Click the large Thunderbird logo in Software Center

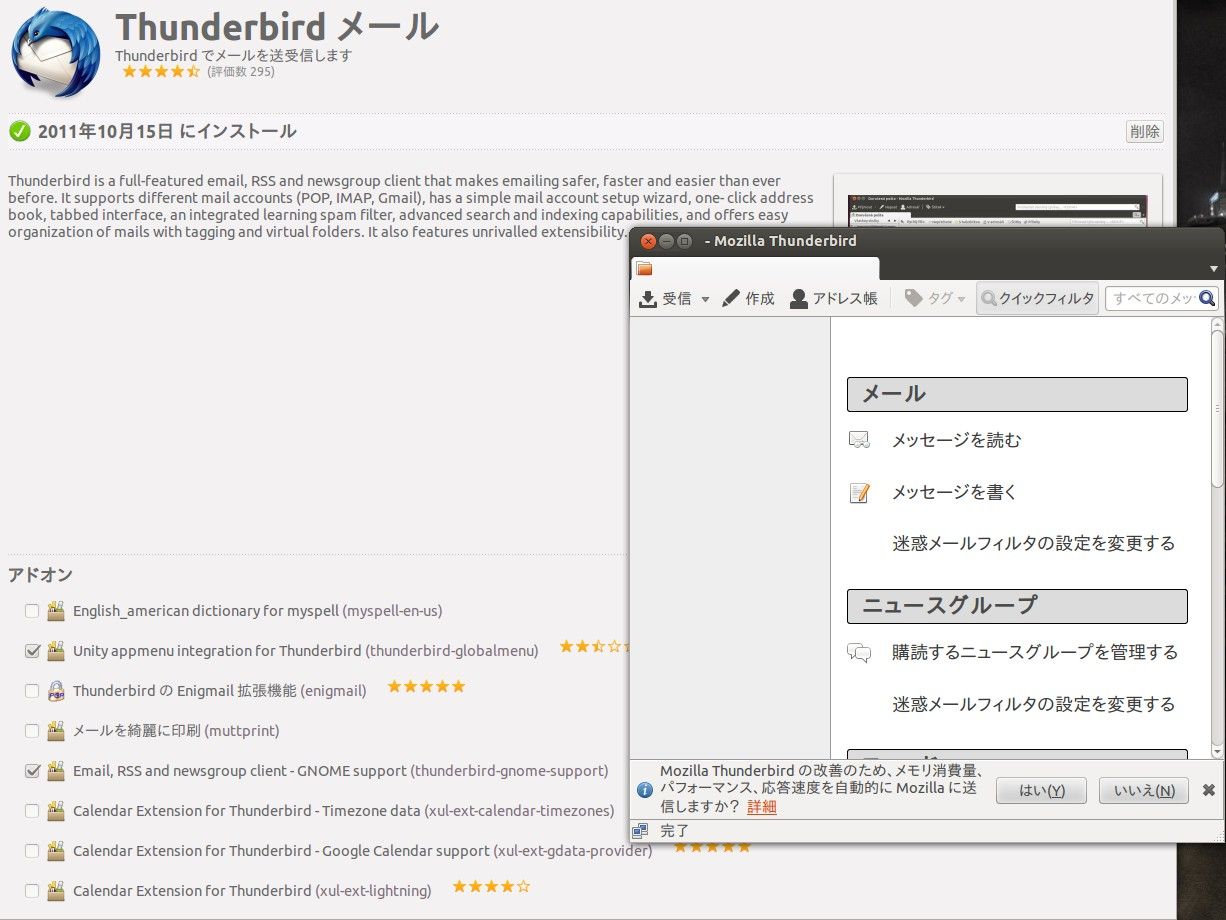(x=56, y=53)
